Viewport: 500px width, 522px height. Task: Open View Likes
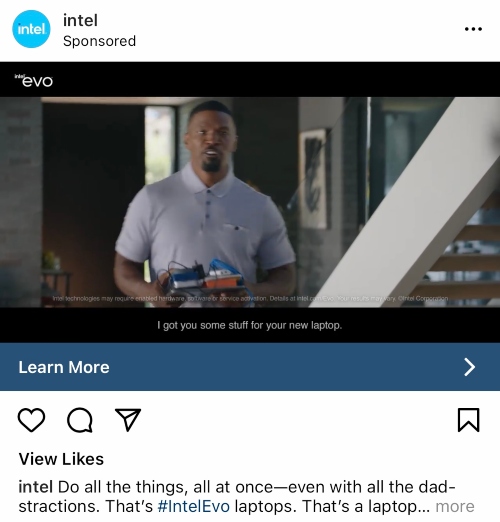click(61, 459)
